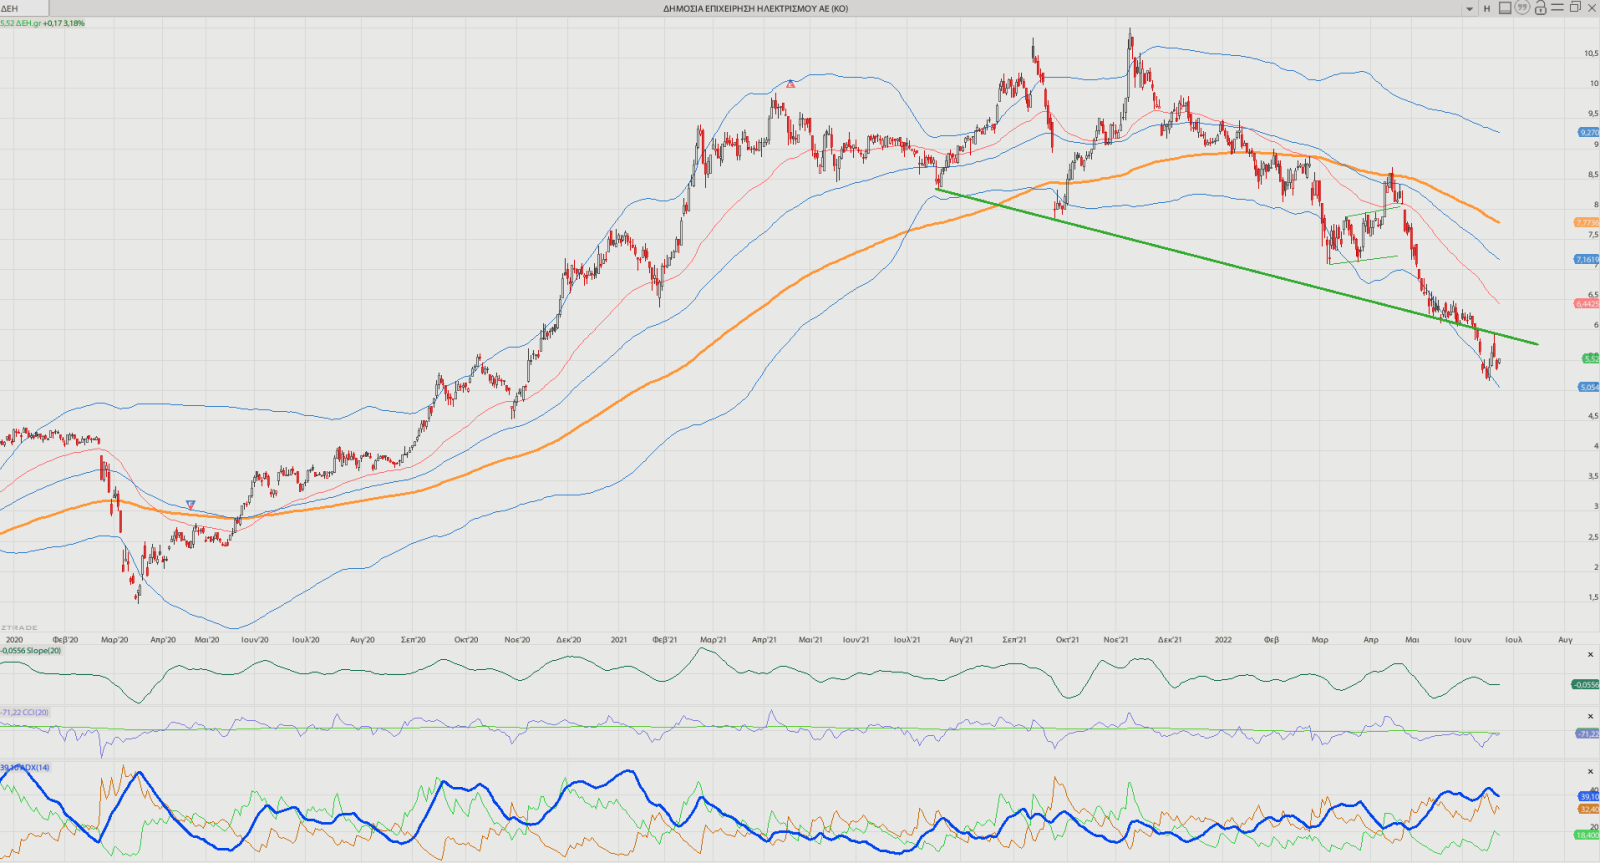Viewport: 1600px width, 863px height.
Task: Click the ΔΕΗ symbol field at top-left
Action: [x=25, y=8]
